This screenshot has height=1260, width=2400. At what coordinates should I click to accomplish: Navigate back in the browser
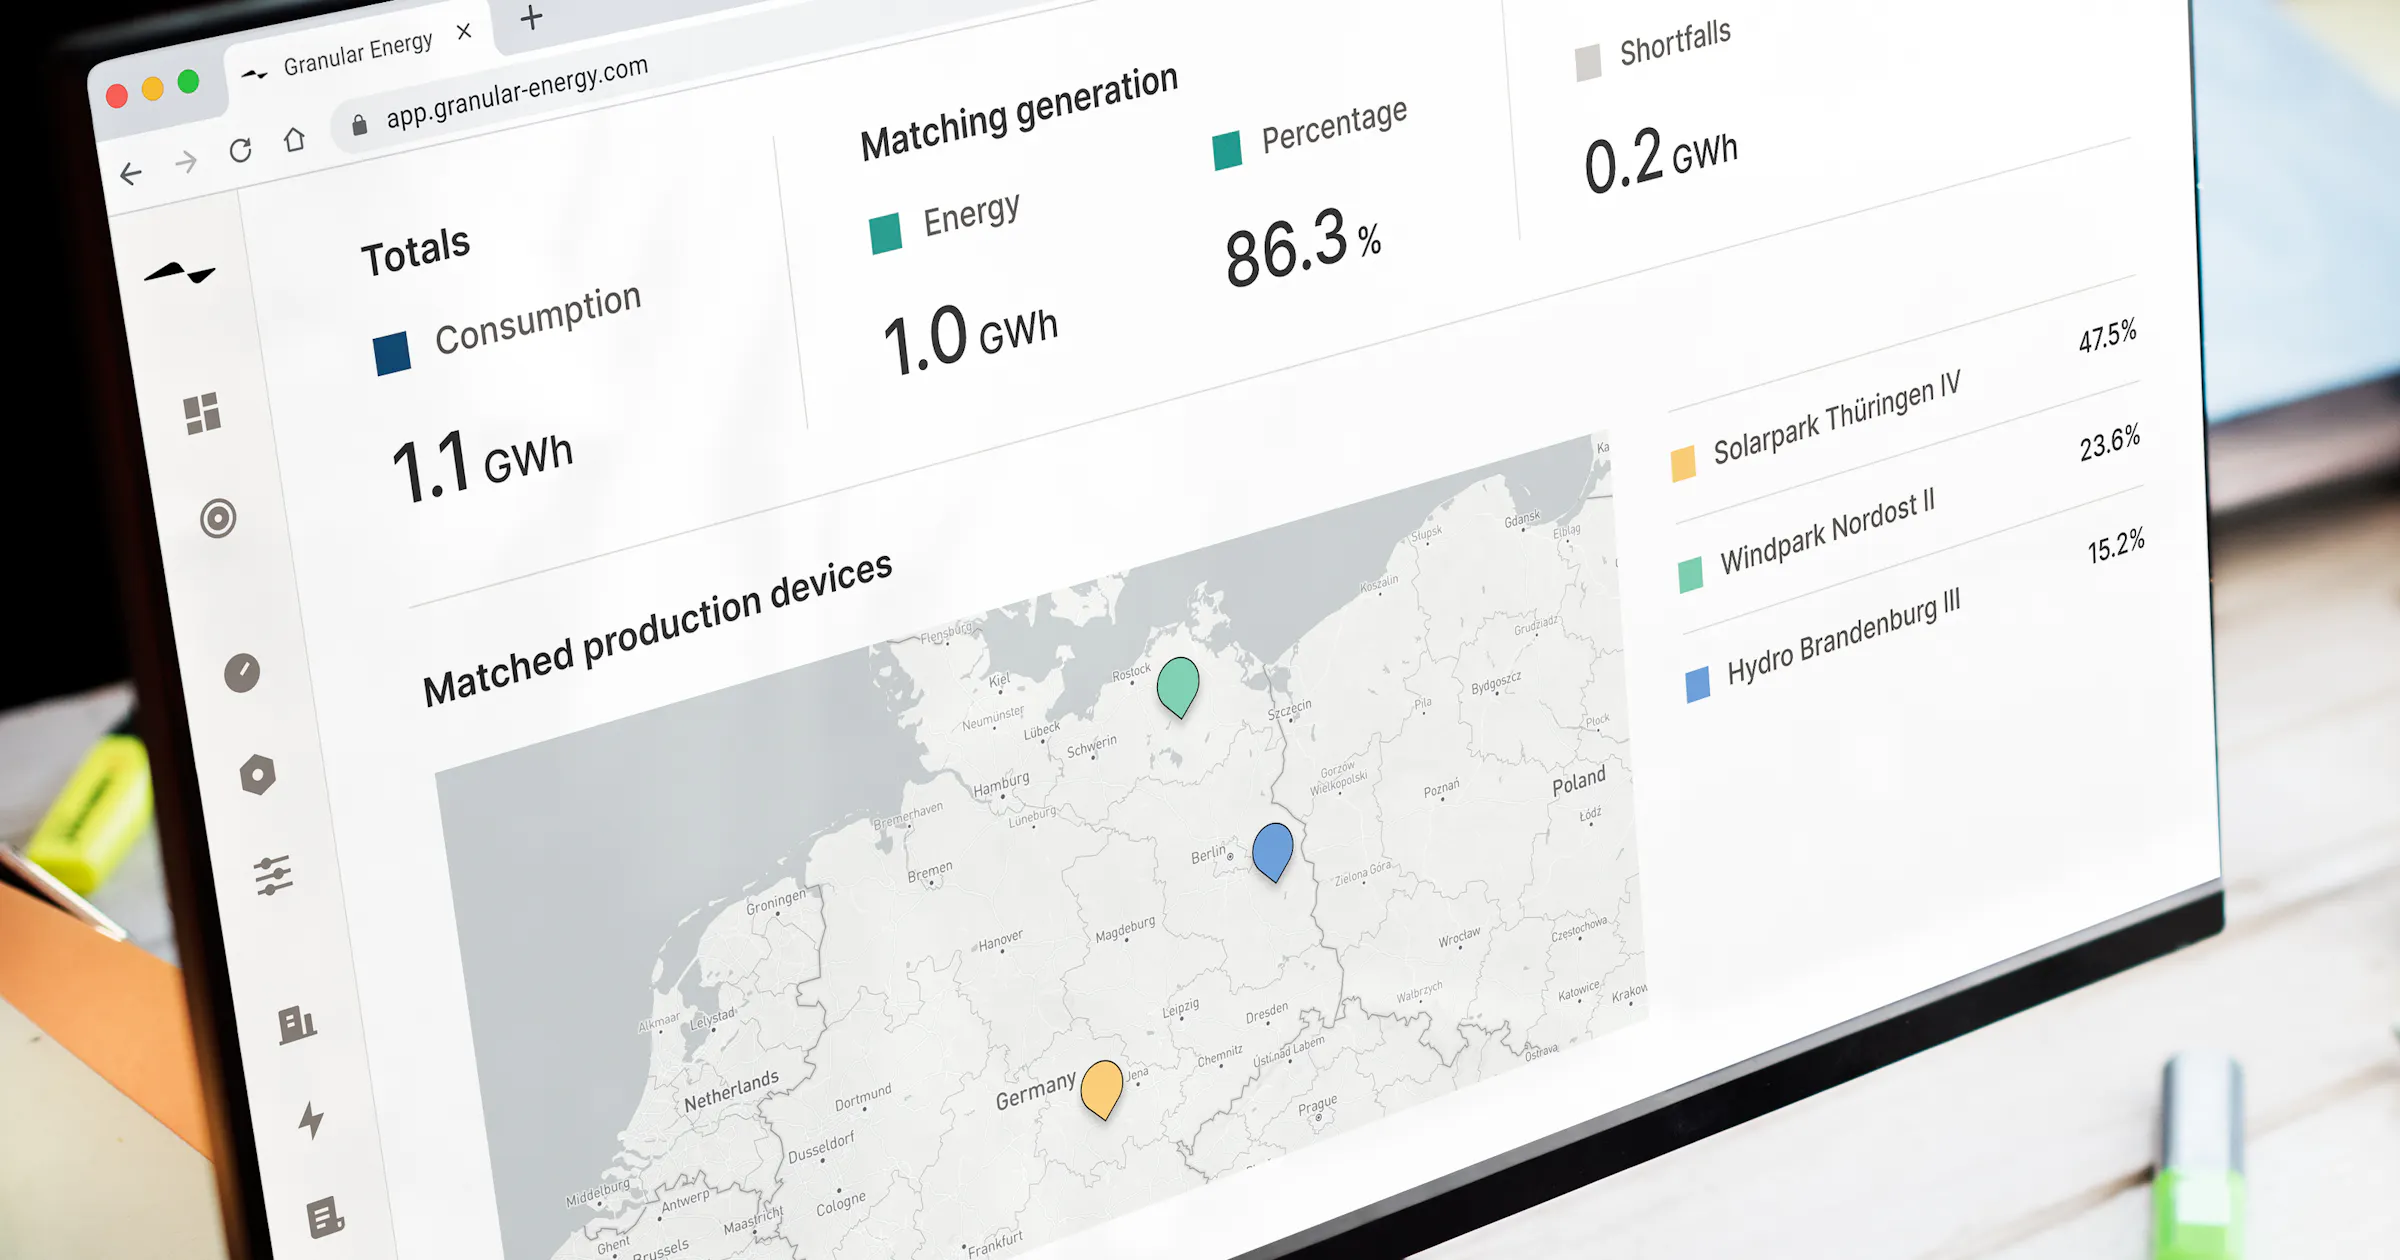[x=131, y=174]
